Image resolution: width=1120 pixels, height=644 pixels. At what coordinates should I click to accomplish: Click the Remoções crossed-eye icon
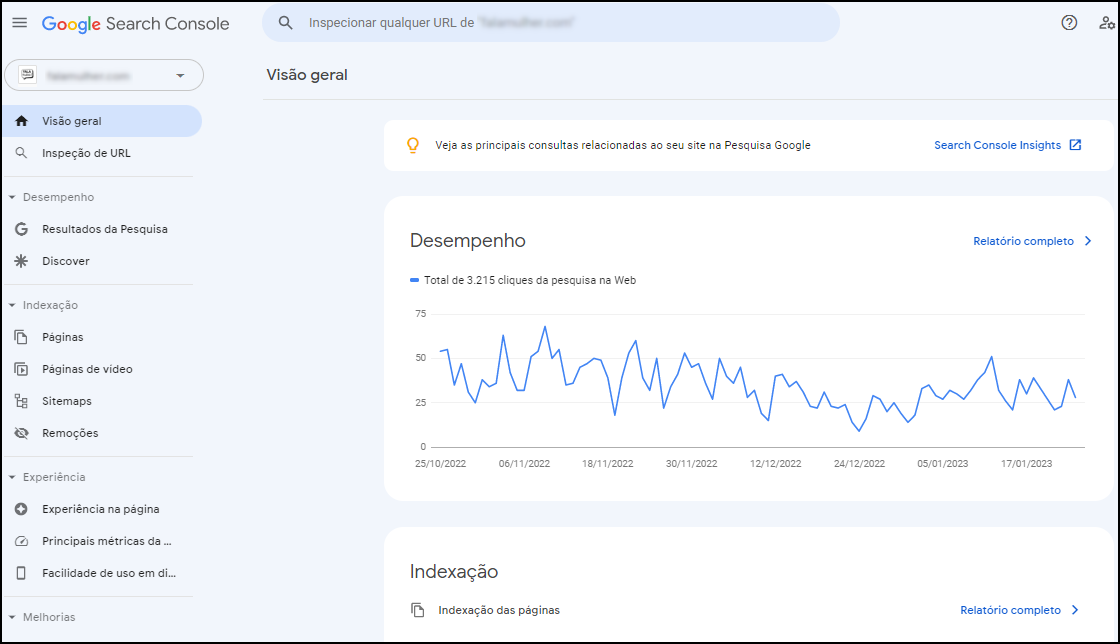[21, 433]
